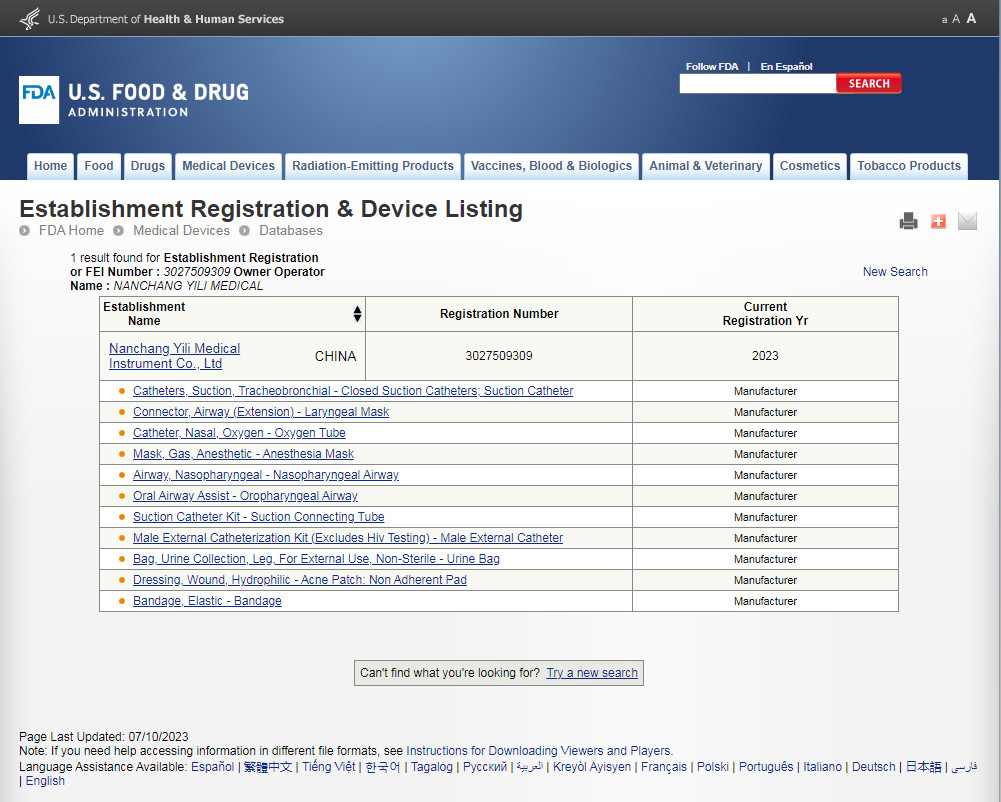The image size is (1001, 802).
Task: Open Mask, Gas, Anesthetic listing link
Action: [243, 454]
